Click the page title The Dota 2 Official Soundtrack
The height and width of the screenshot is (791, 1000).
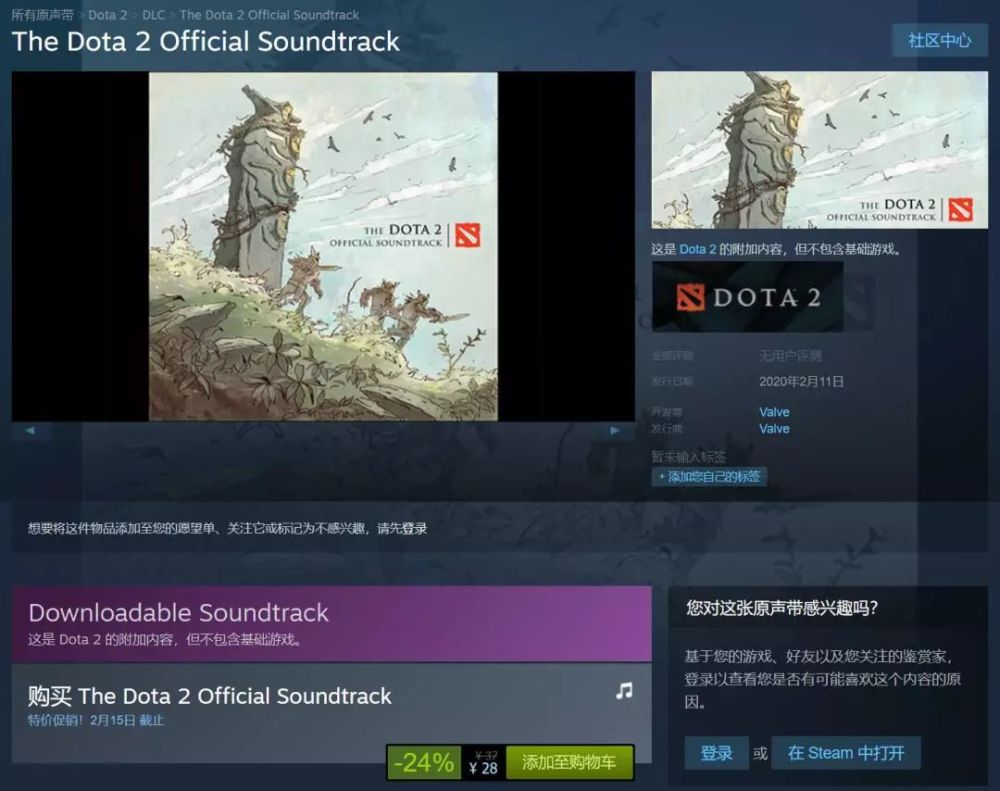[x=205, y=41]
